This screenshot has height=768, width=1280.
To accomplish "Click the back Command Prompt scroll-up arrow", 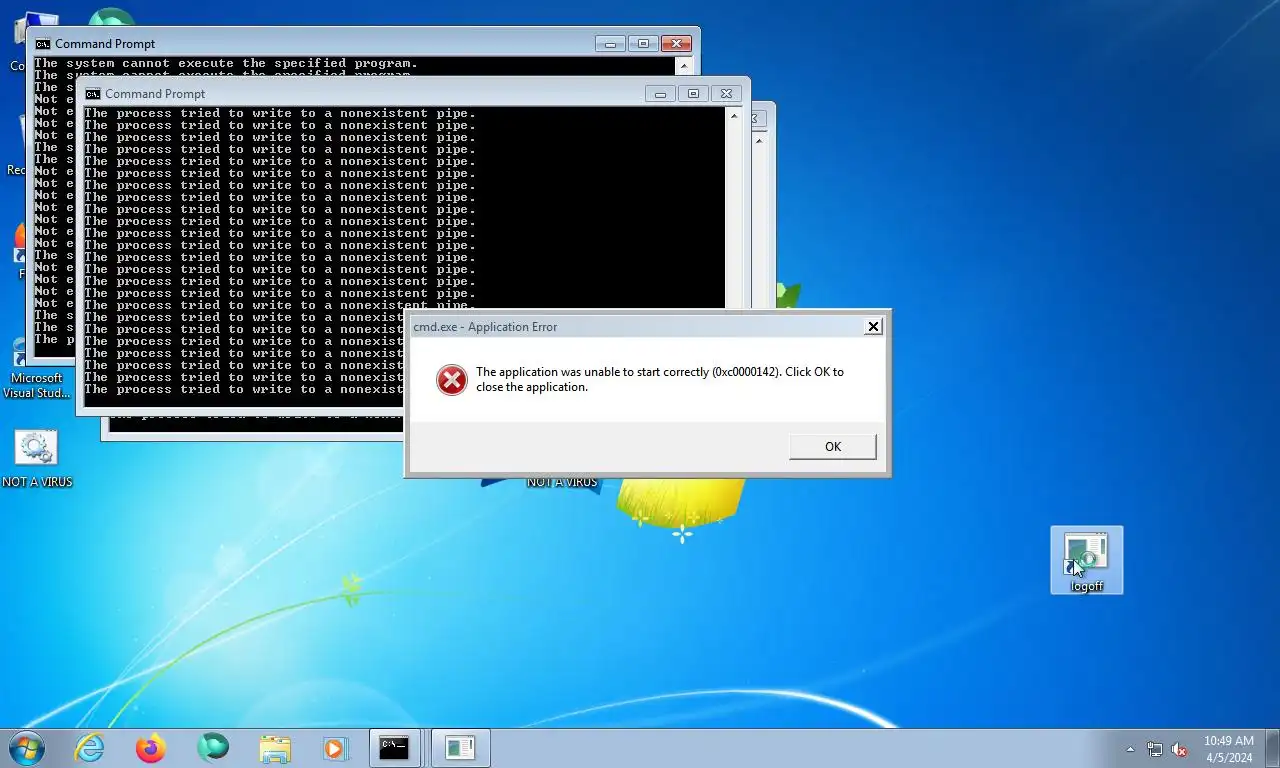I will 684,66.
